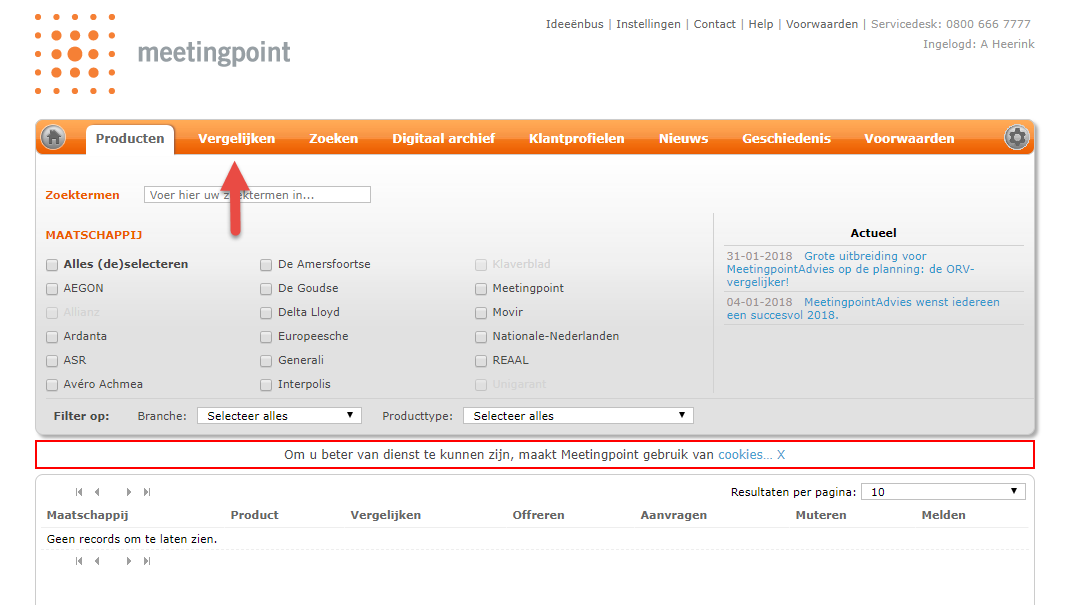1073x605 pixels.
Task: Click the Aanvragen column header
Action: [x=673, y=515]
